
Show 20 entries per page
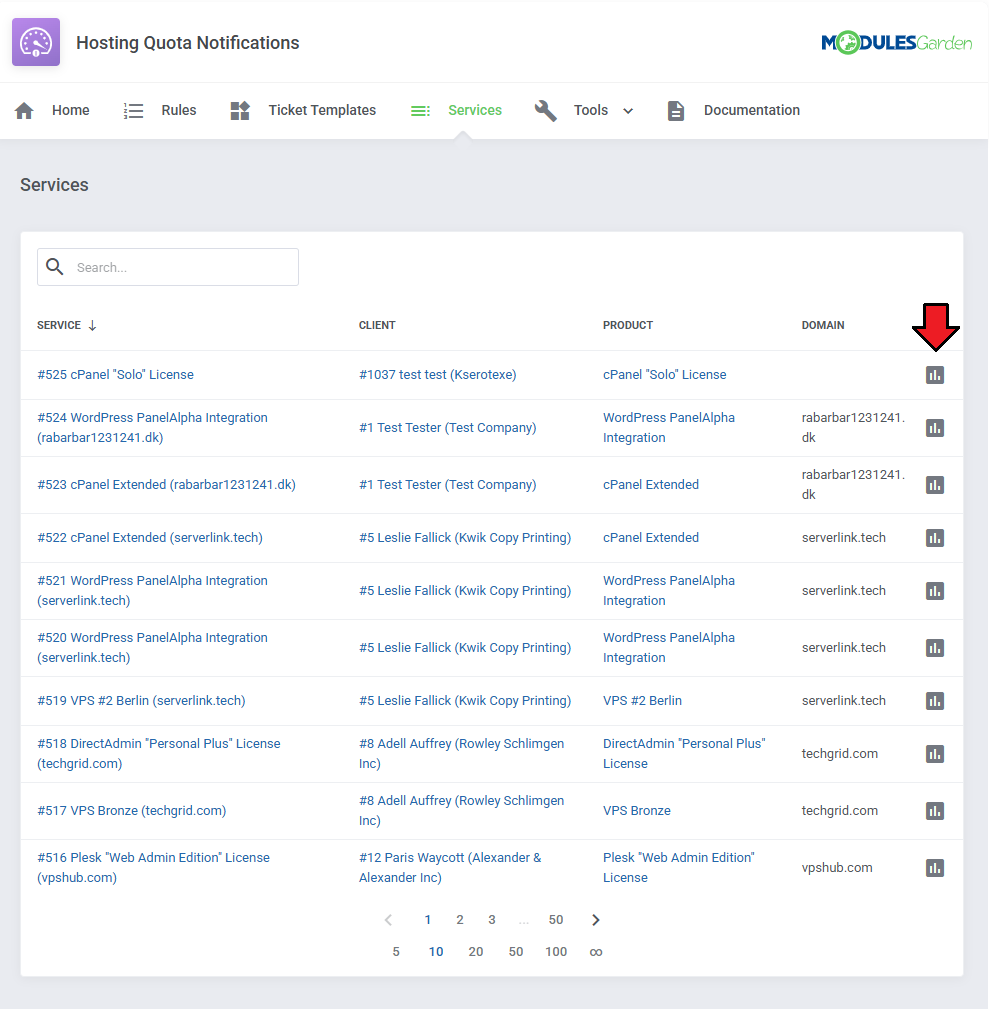(476, 952)
